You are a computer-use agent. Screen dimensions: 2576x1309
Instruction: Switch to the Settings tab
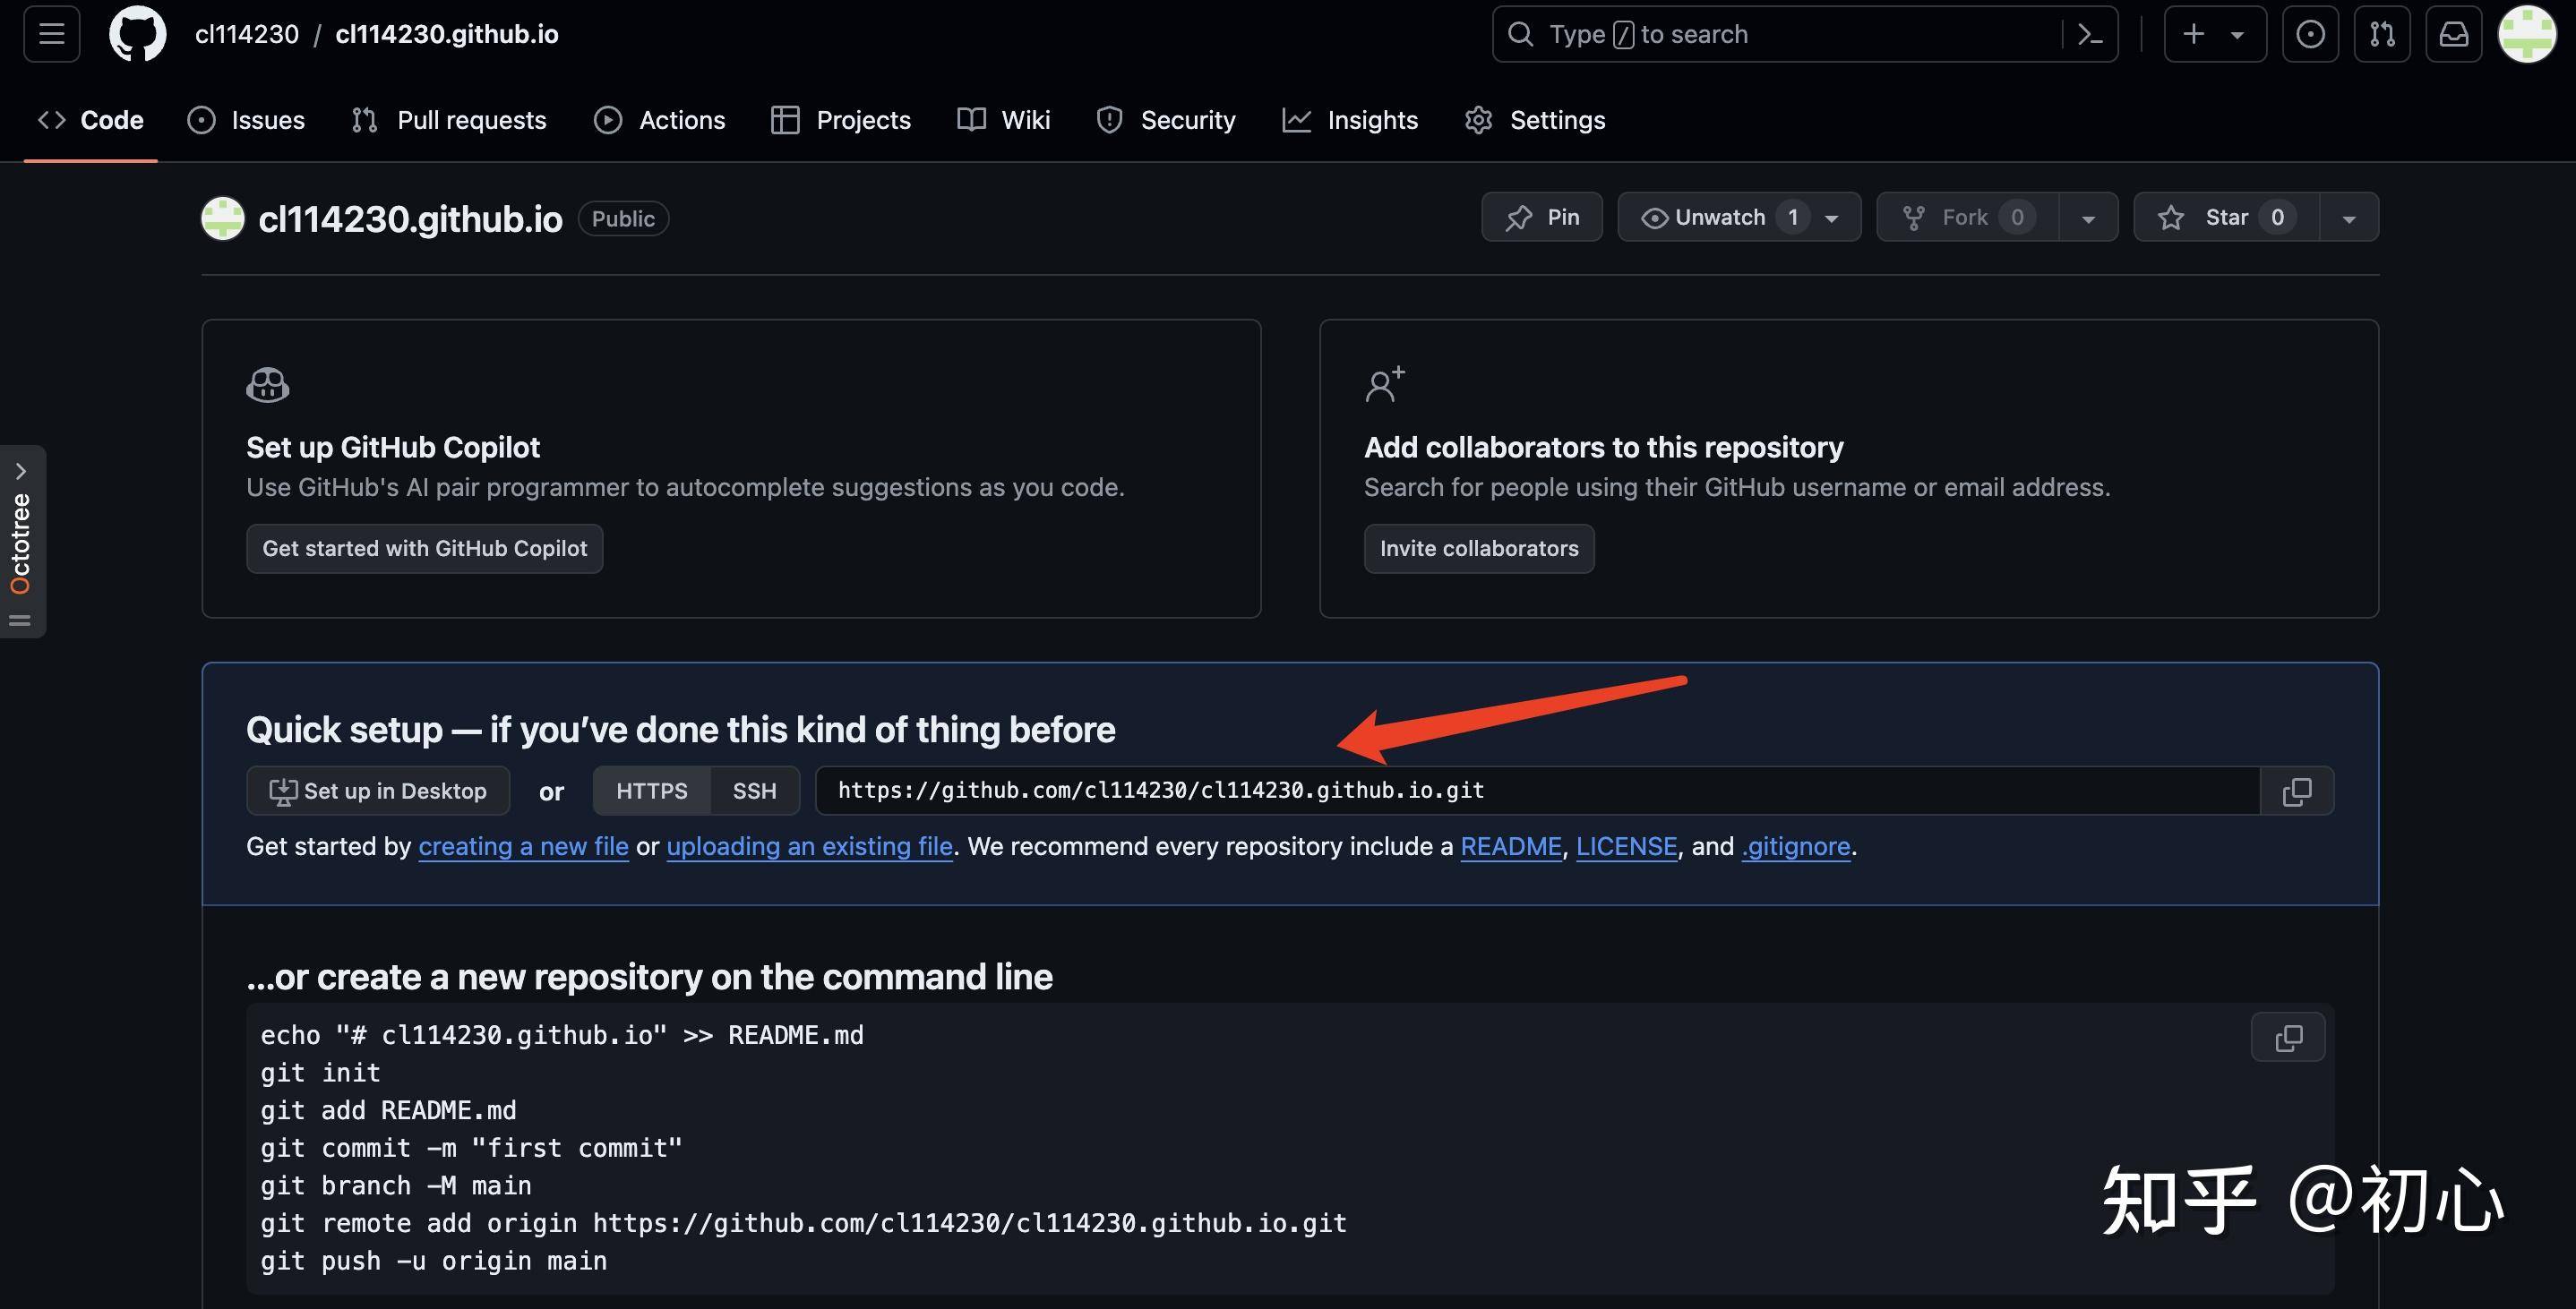point(1535,120)
